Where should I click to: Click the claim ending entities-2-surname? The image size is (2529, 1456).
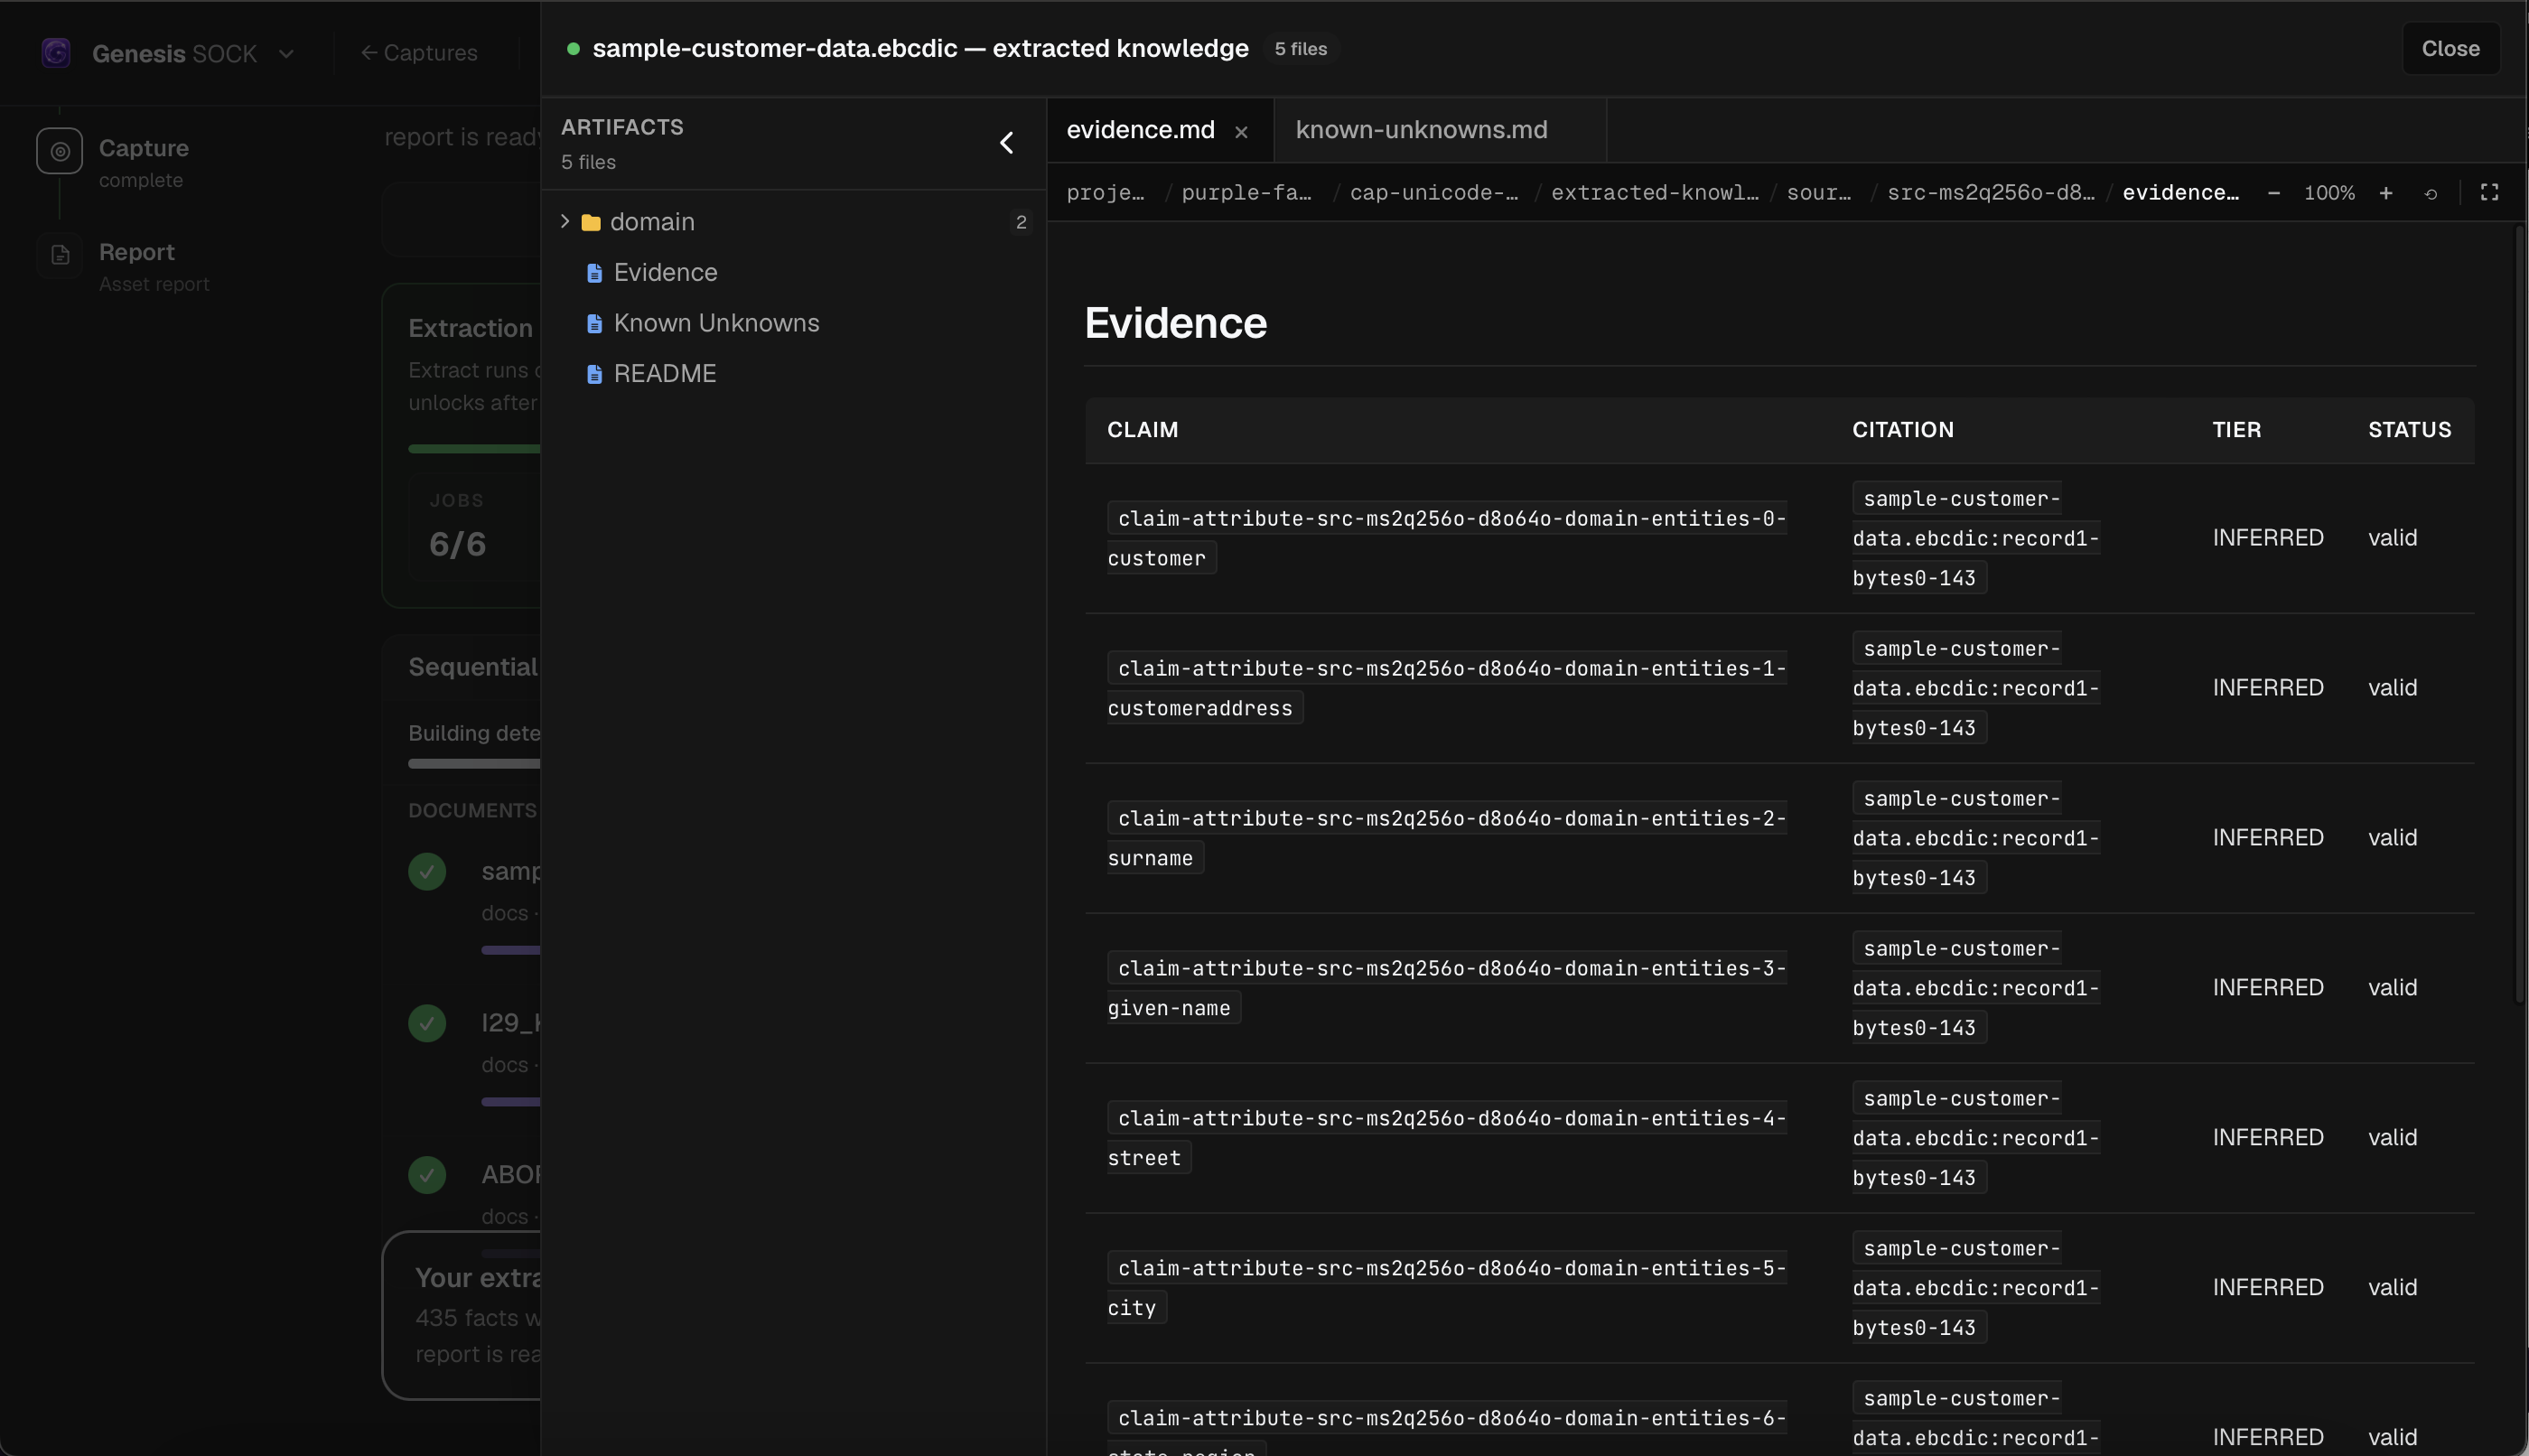tap(1446, 838)
